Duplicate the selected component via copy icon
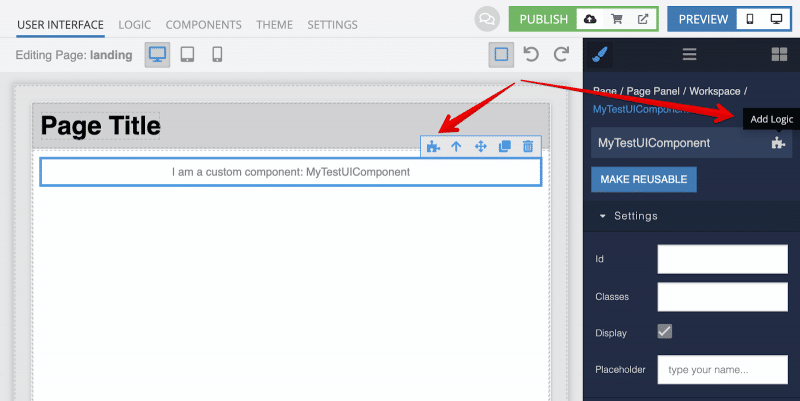800x401 pixels. [x=504, y=147]
